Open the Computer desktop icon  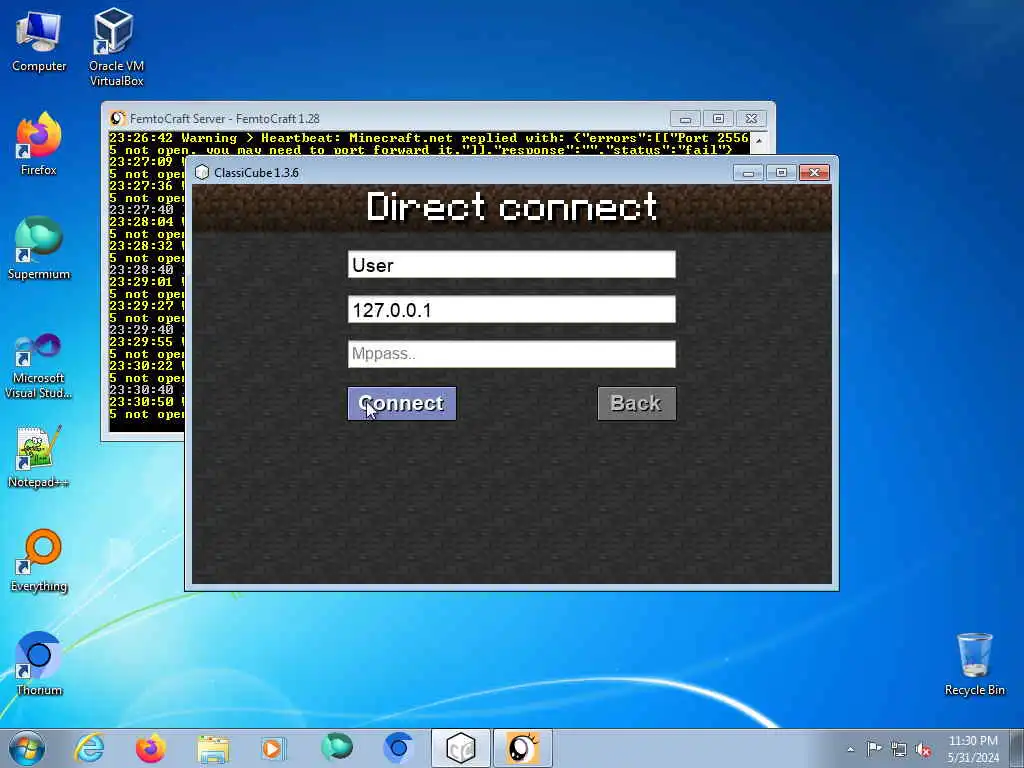(x=39, y=41)
